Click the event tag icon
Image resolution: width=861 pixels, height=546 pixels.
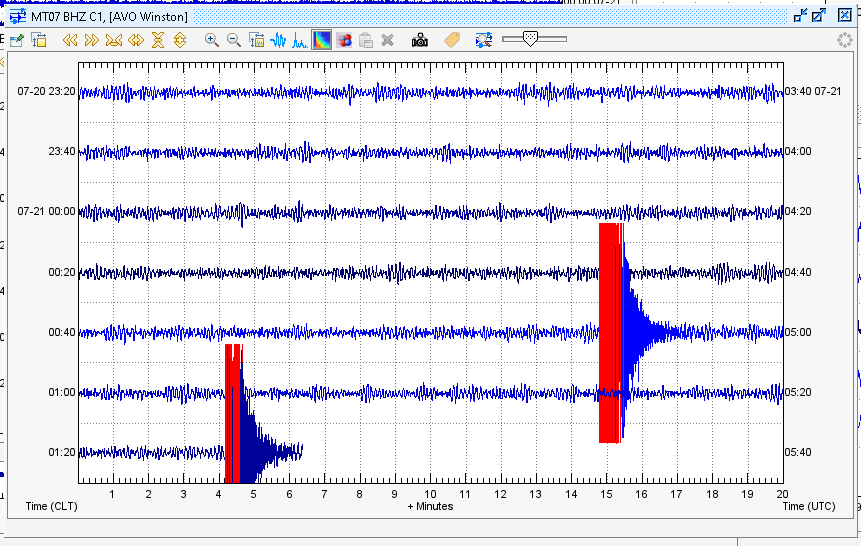pyautogui.click(x=452, y=40)
